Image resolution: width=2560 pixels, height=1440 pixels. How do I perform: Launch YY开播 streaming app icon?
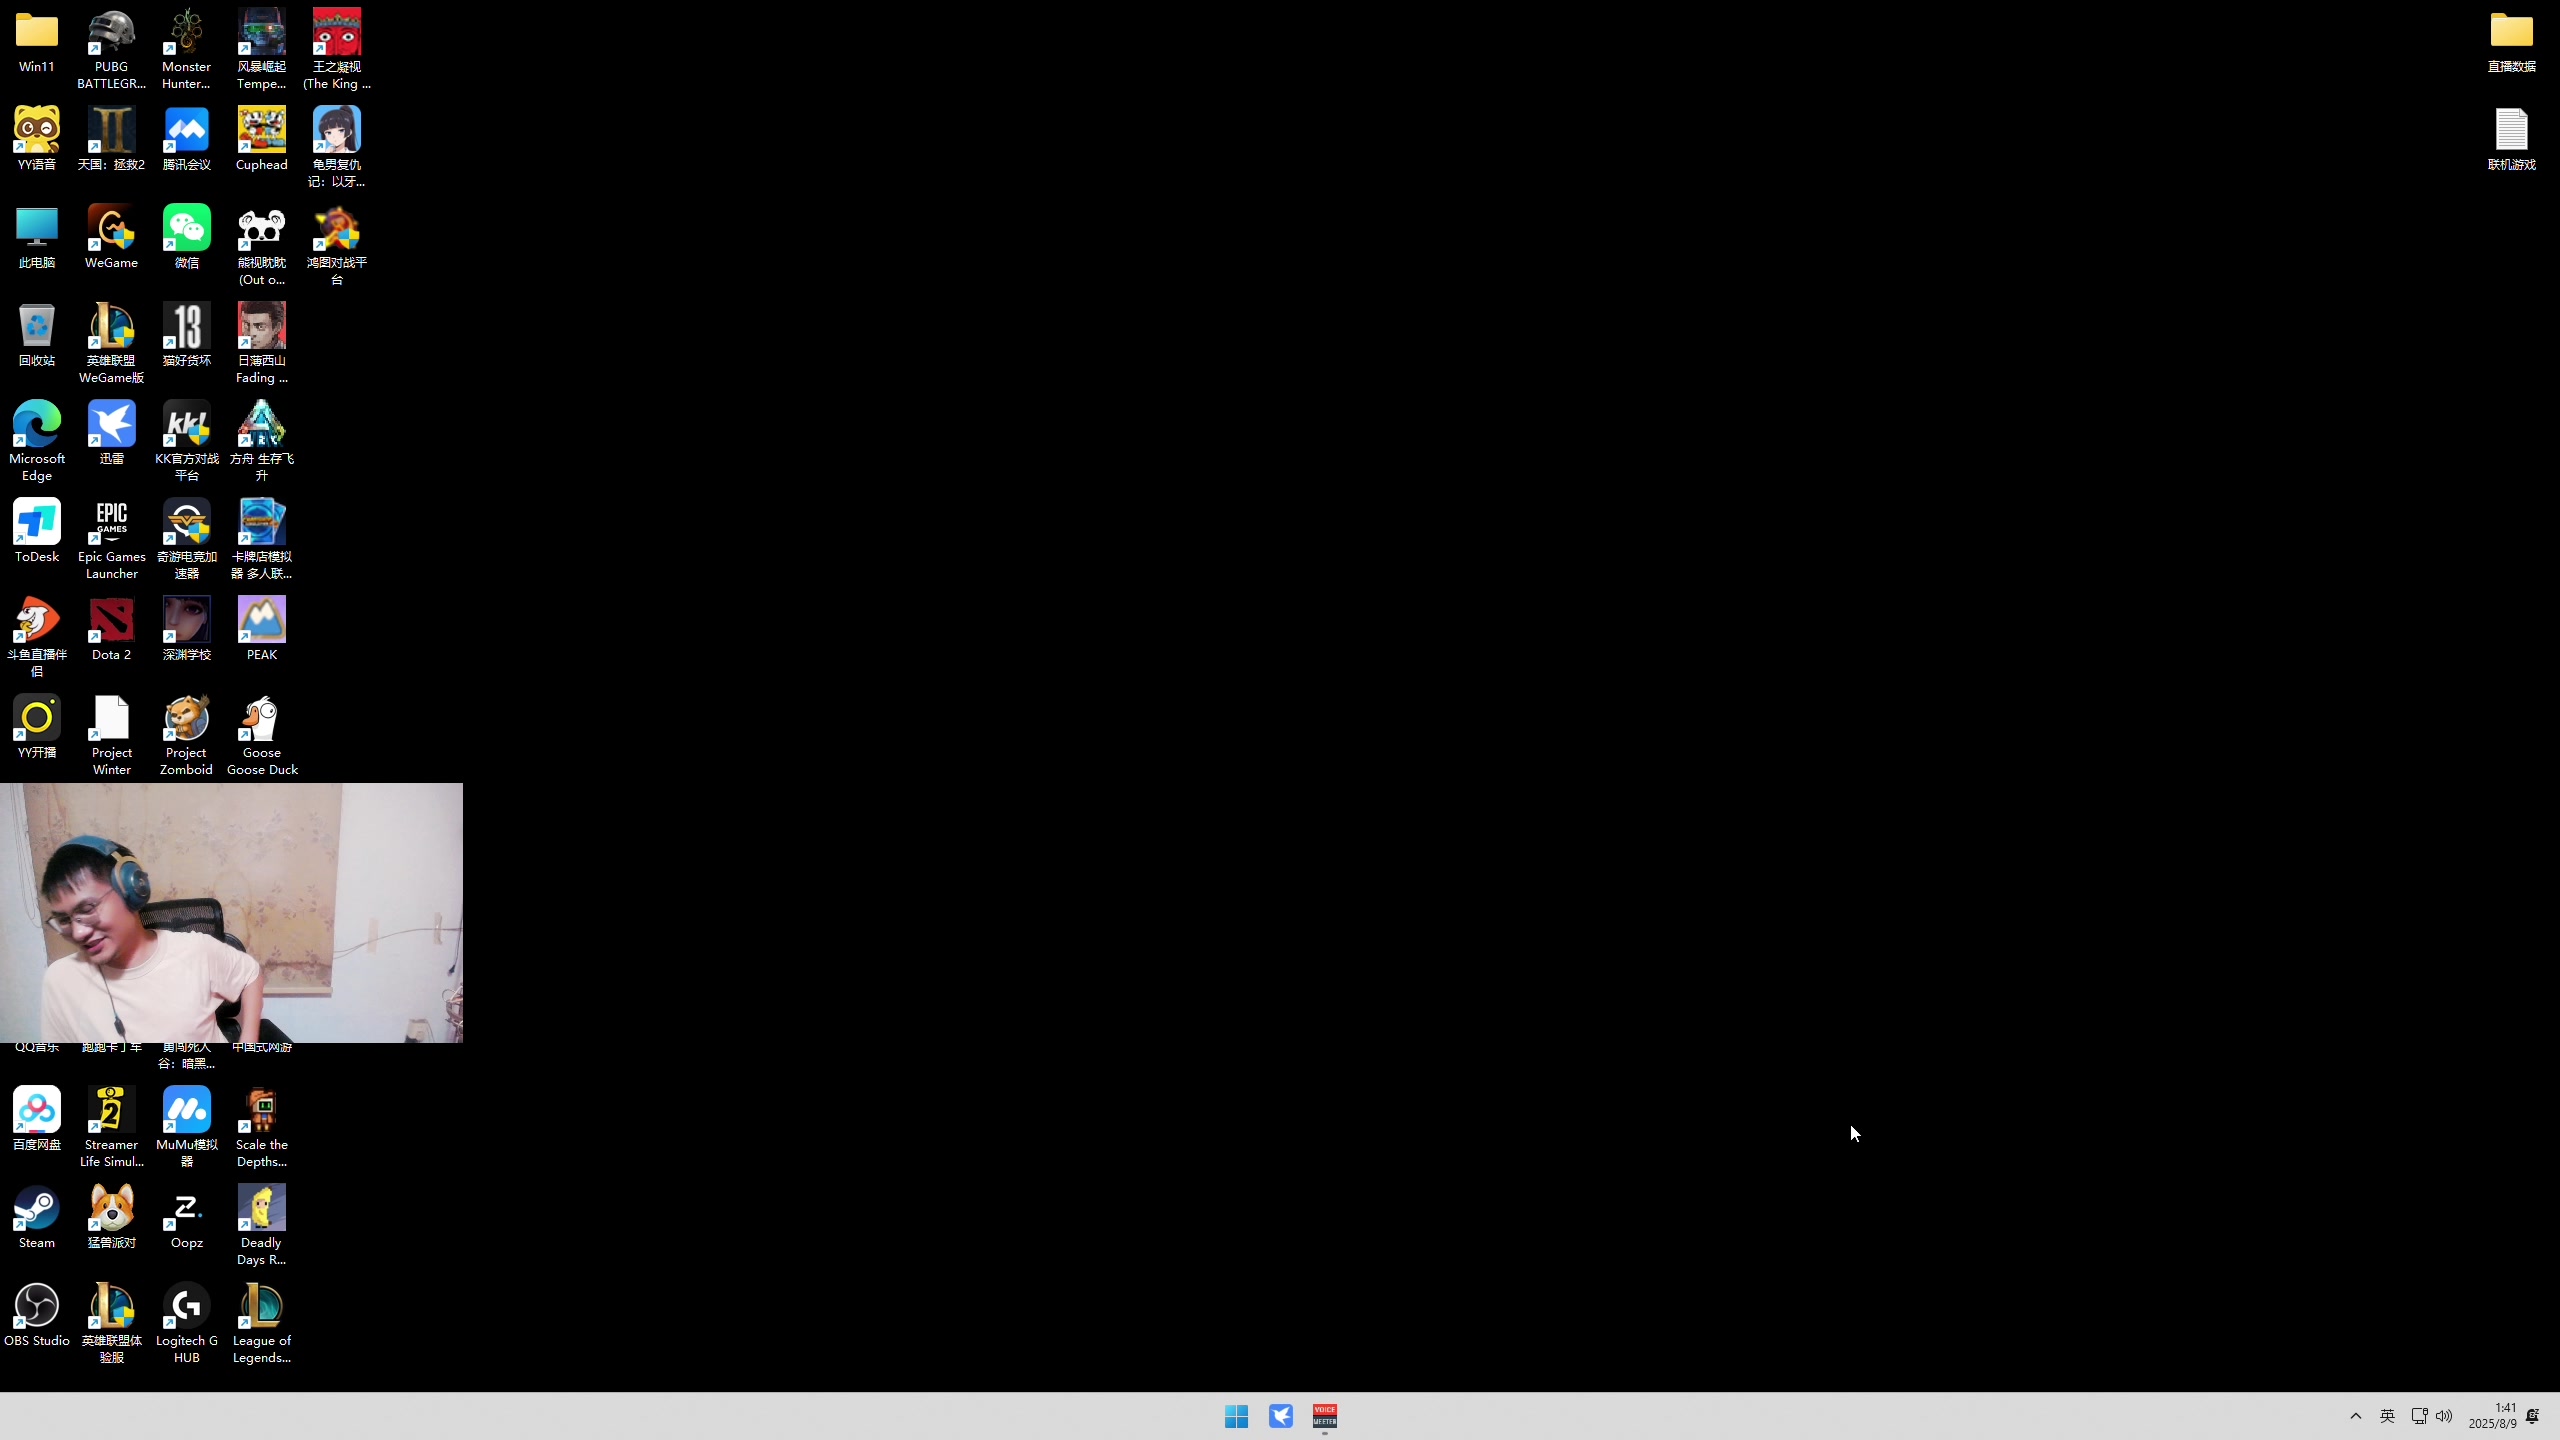[37, 727]
